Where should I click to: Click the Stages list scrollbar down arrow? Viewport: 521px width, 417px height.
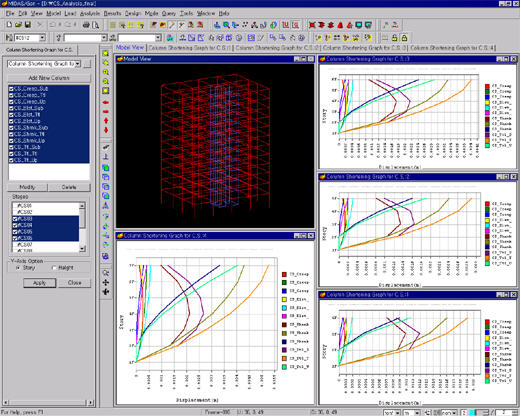(82, 249)
